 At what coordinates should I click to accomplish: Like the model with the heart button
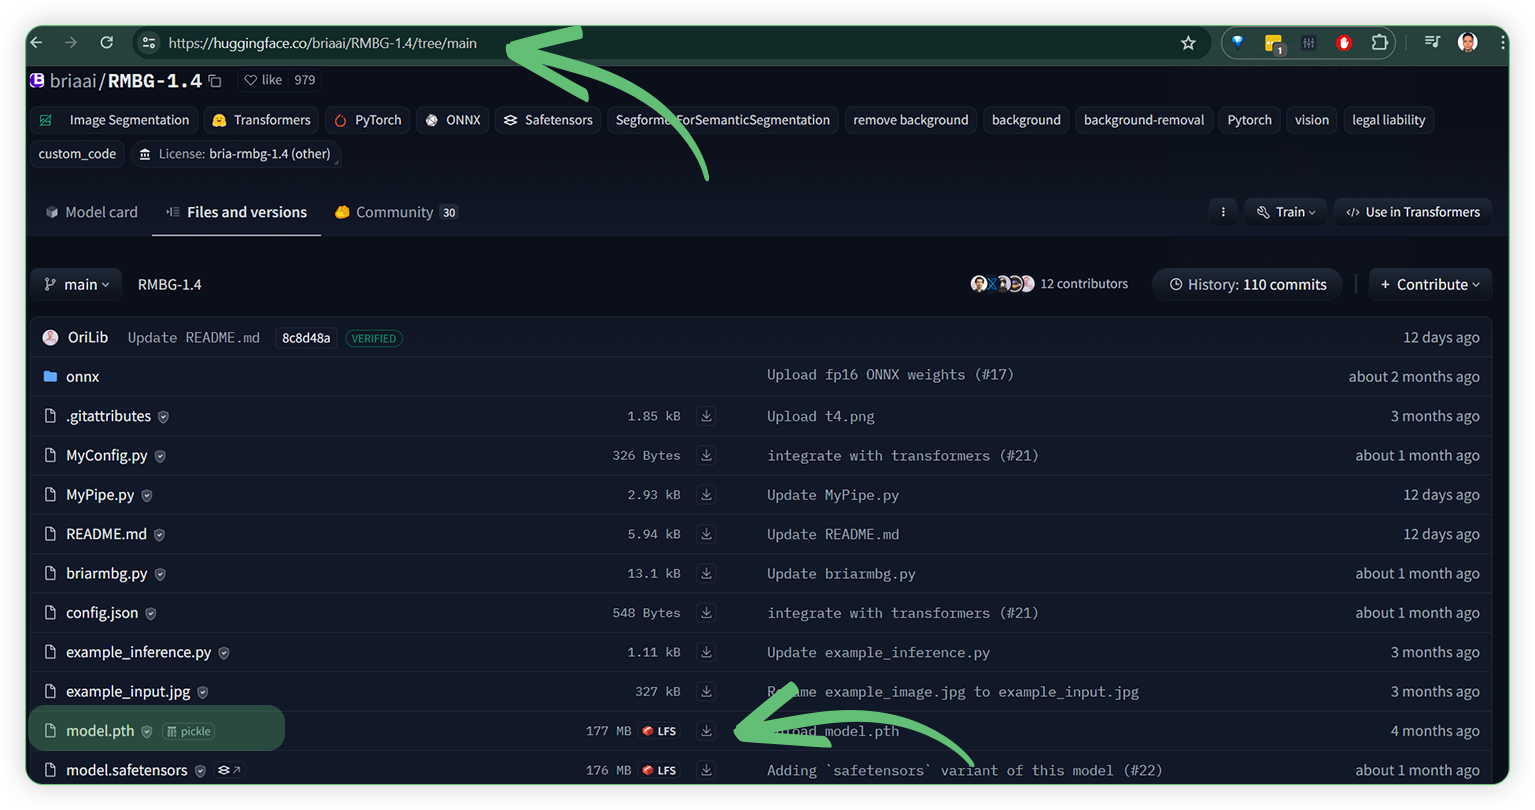(264, 80)
